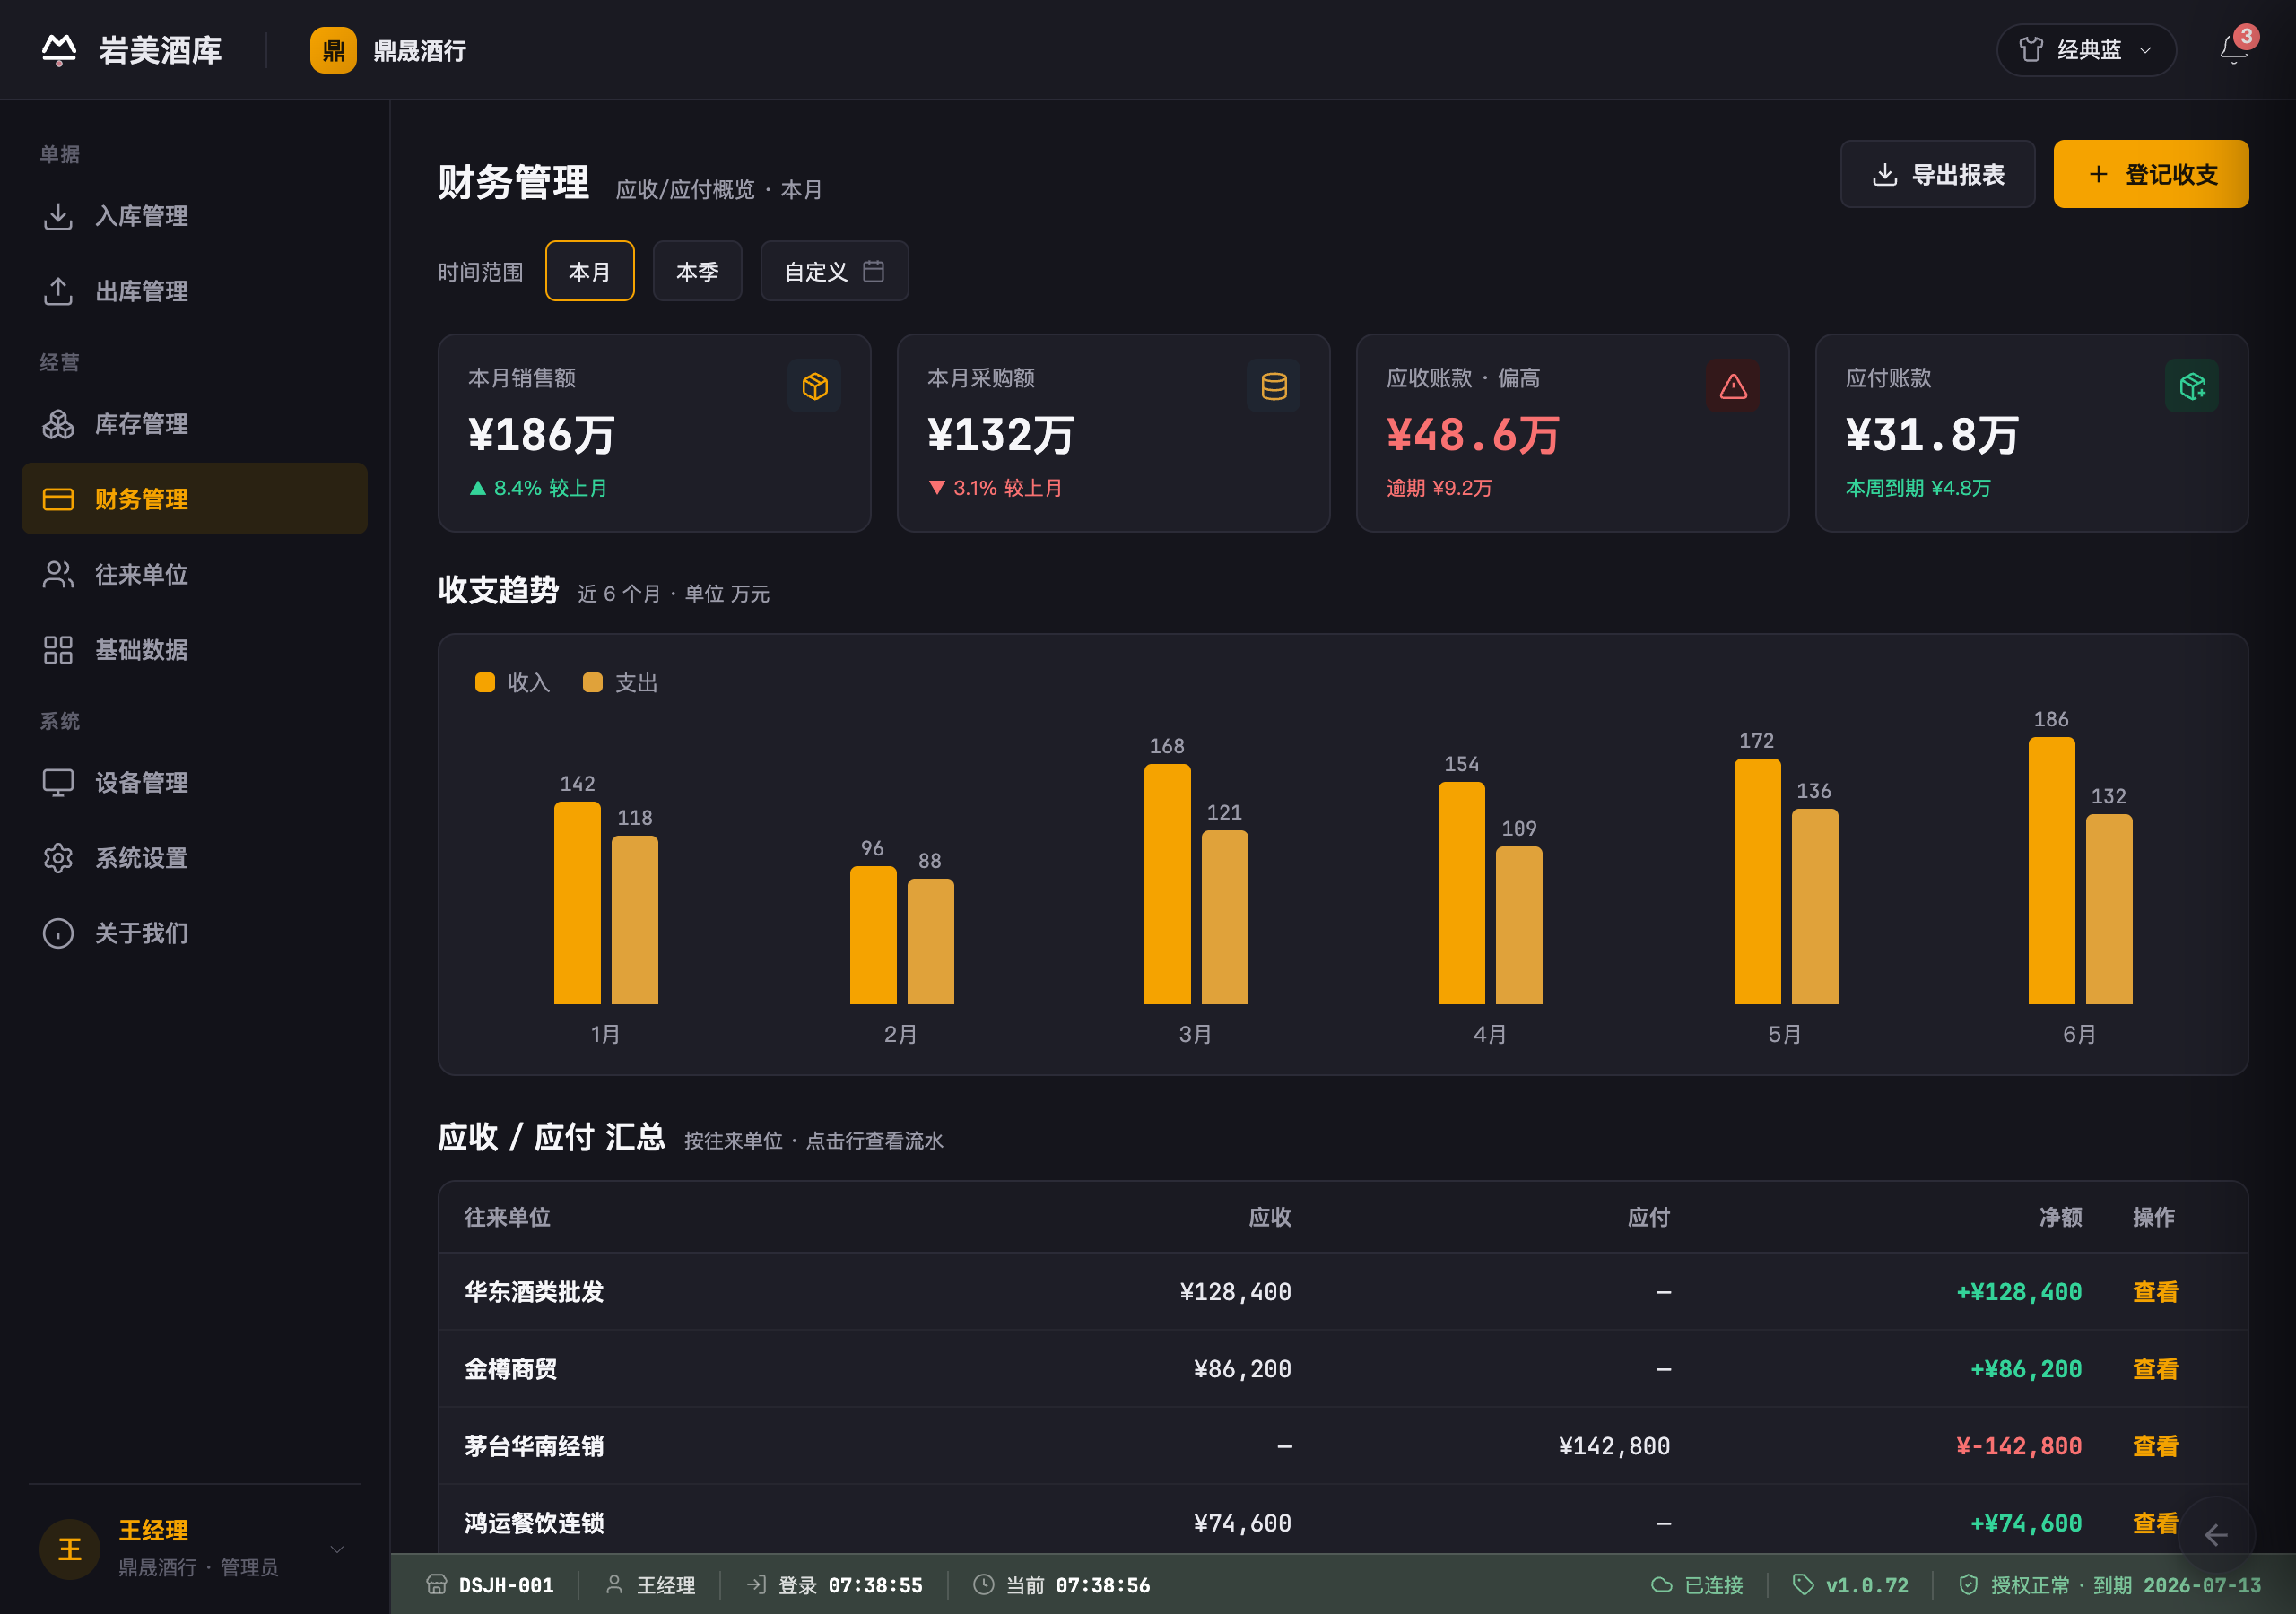Screen dimensions: 2296x1614
Task: Click 查看 for 鸿运餐饮连锁
Action: [x=2155, y=1523]
